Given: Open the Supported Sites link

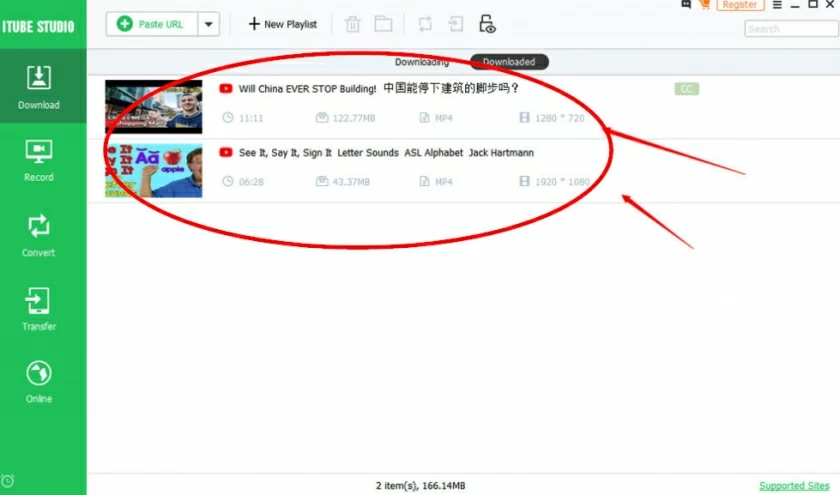Looking at the screenshot, I should [x=794, y=486].
